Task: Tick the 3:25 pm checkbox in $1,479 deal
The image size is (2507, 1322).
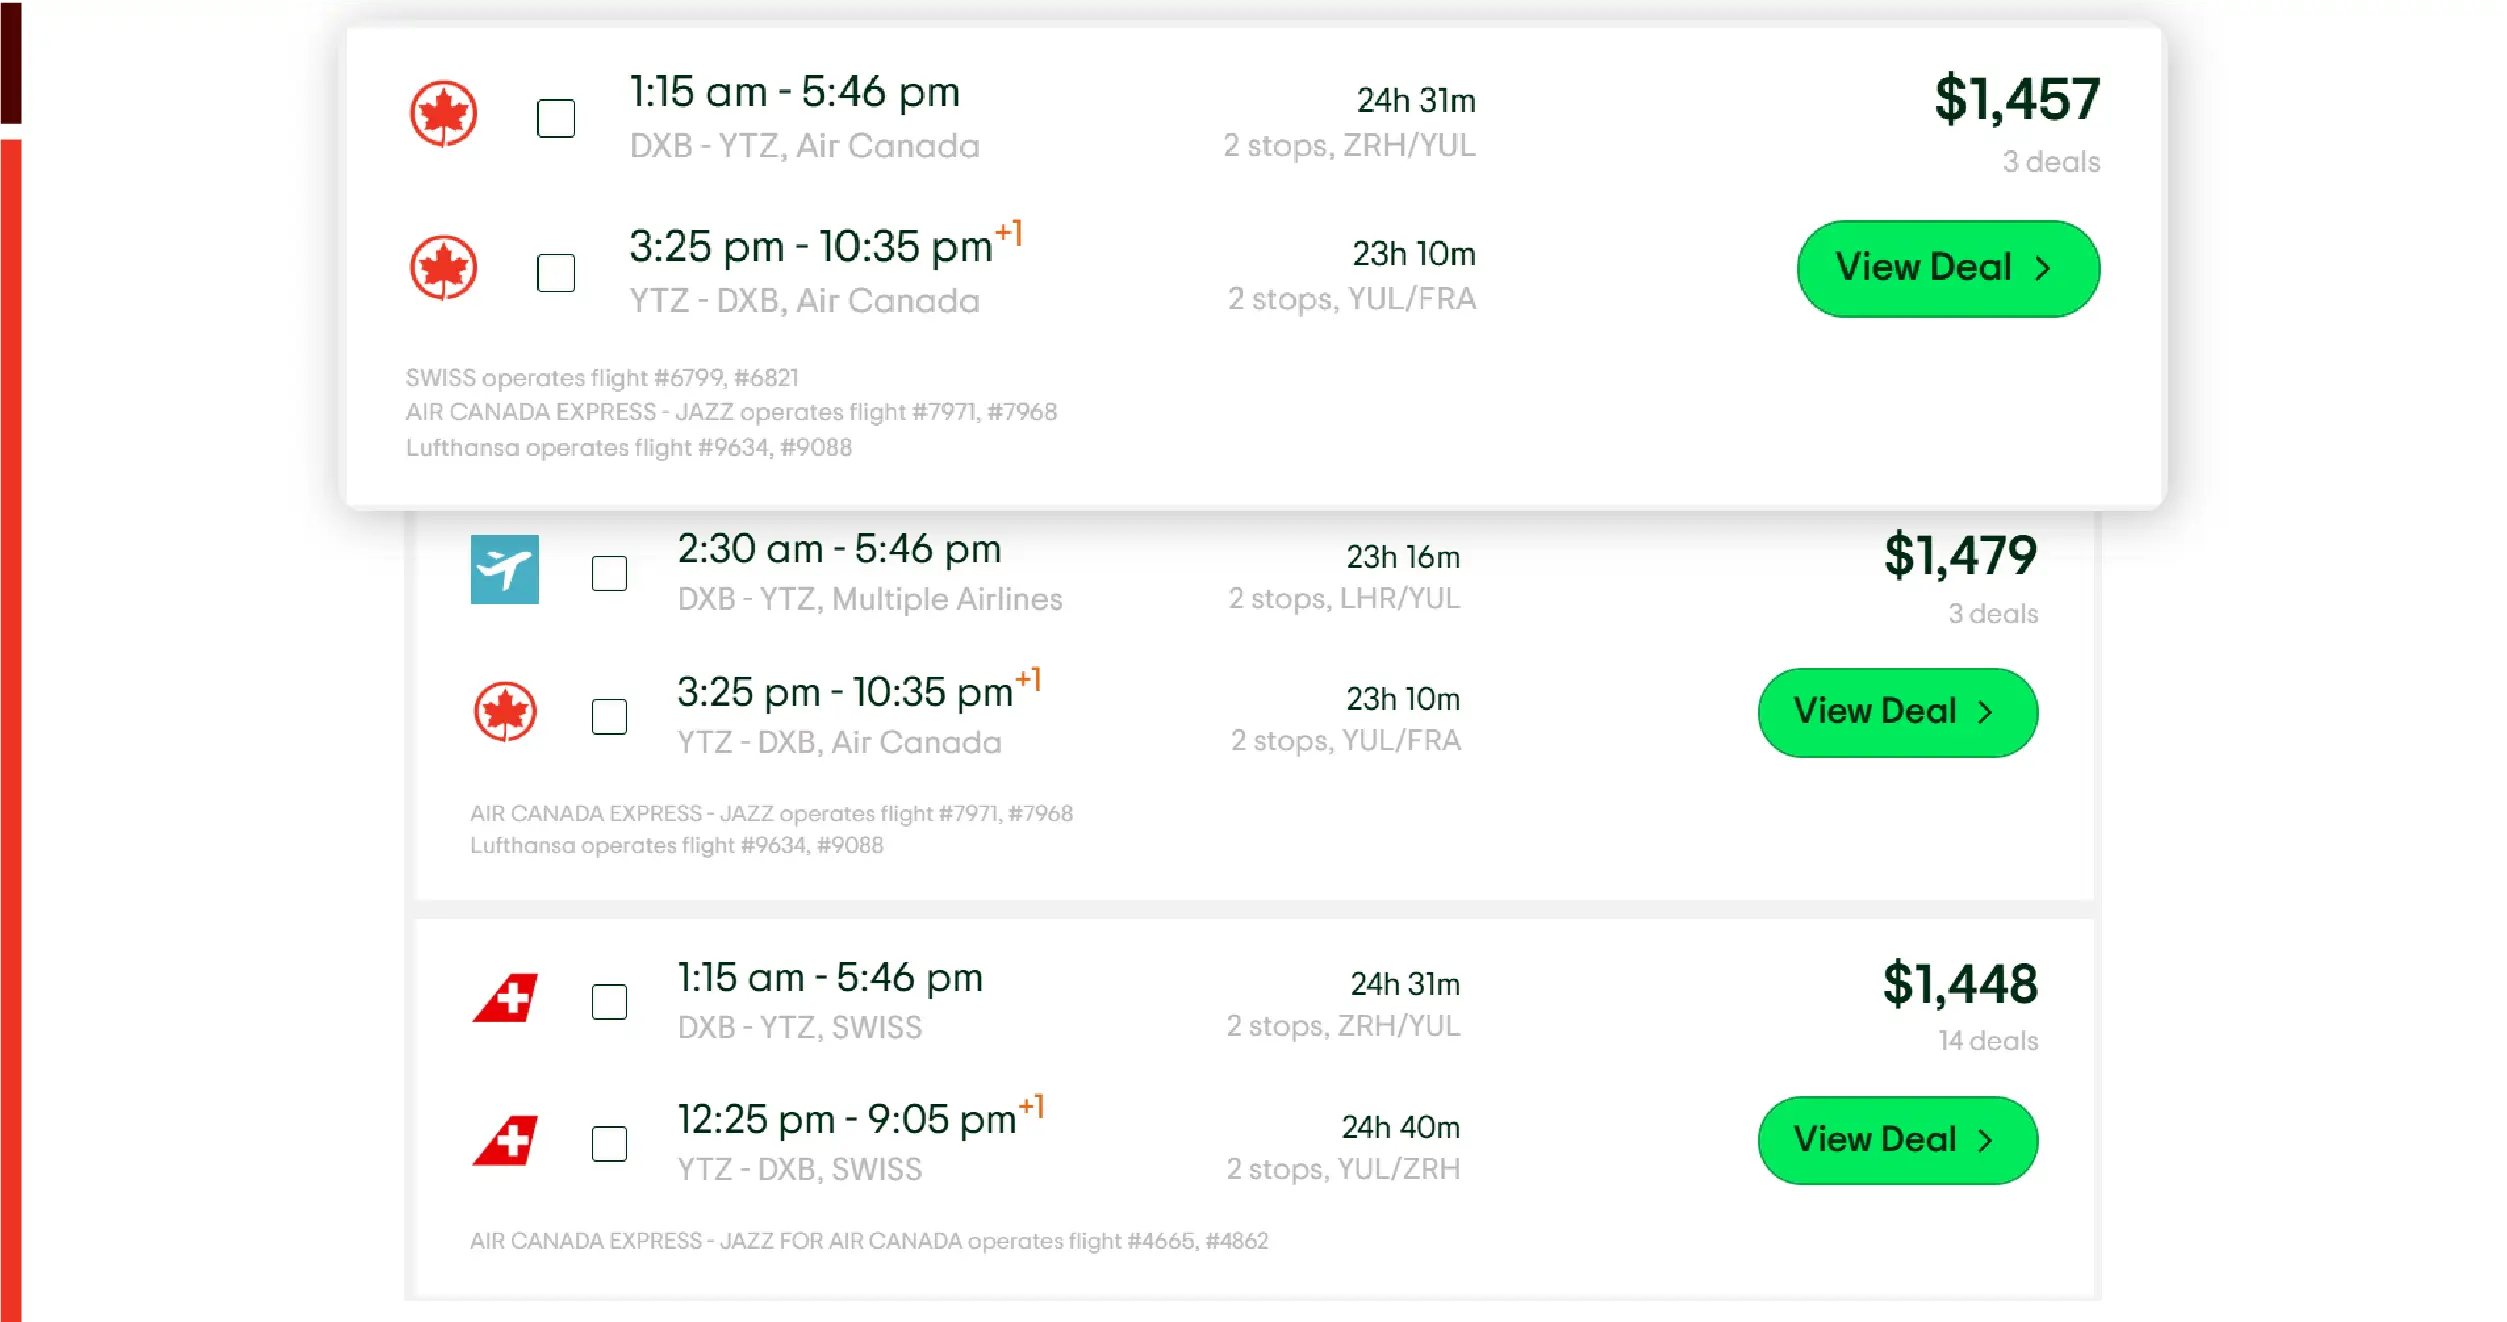Action: 609,717
